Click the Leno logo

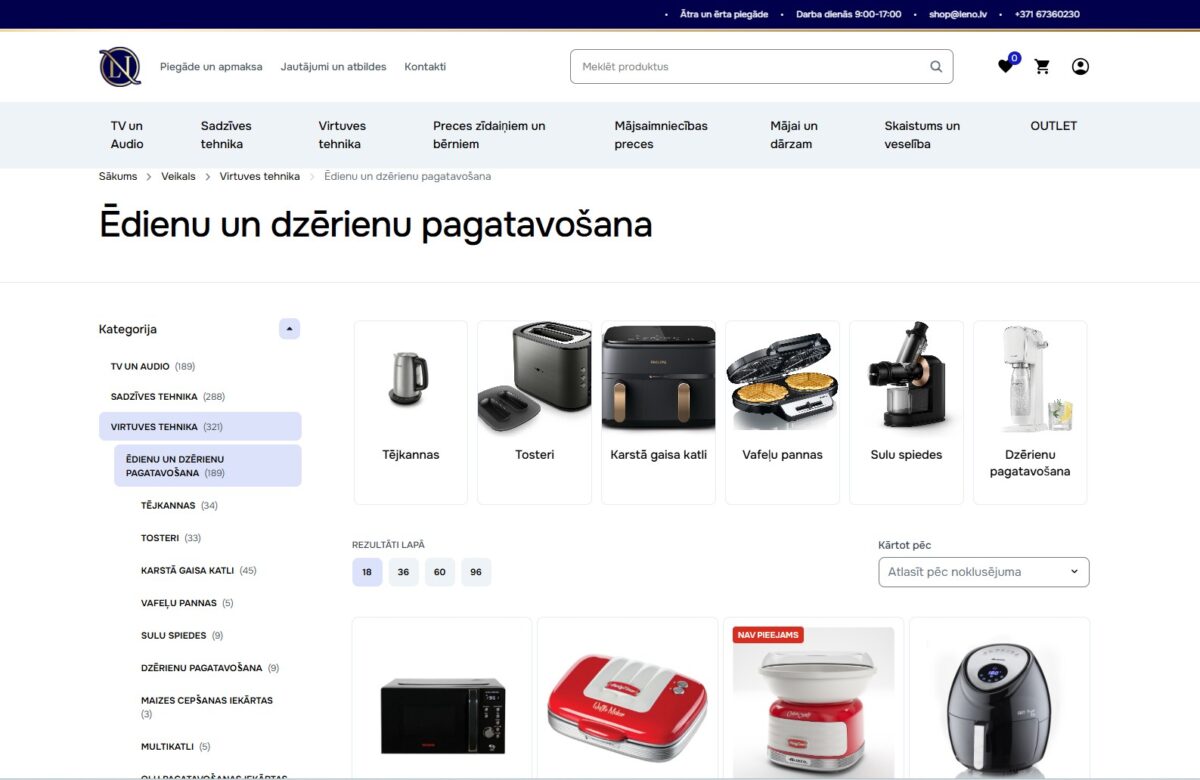pyautogui.click(x=119, y=66)
